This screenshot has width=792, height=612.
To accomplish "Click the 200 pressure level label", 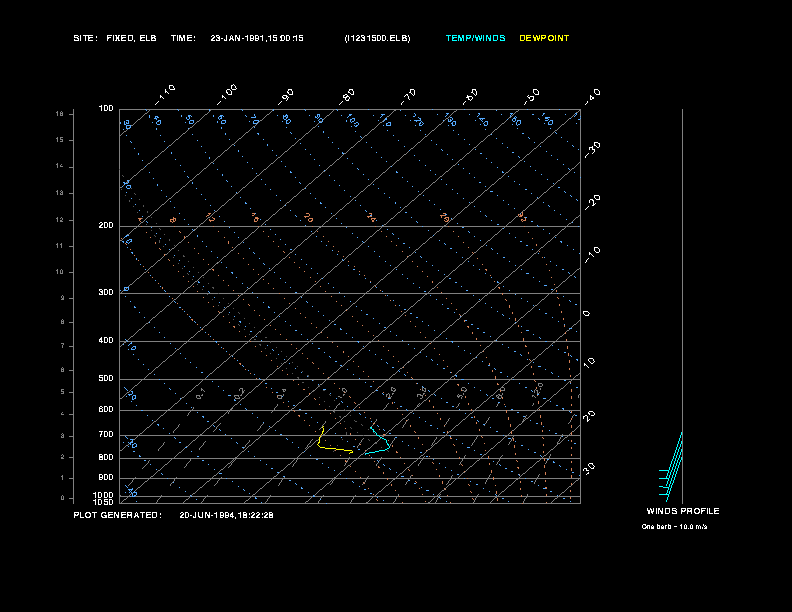I will (106, 225).
